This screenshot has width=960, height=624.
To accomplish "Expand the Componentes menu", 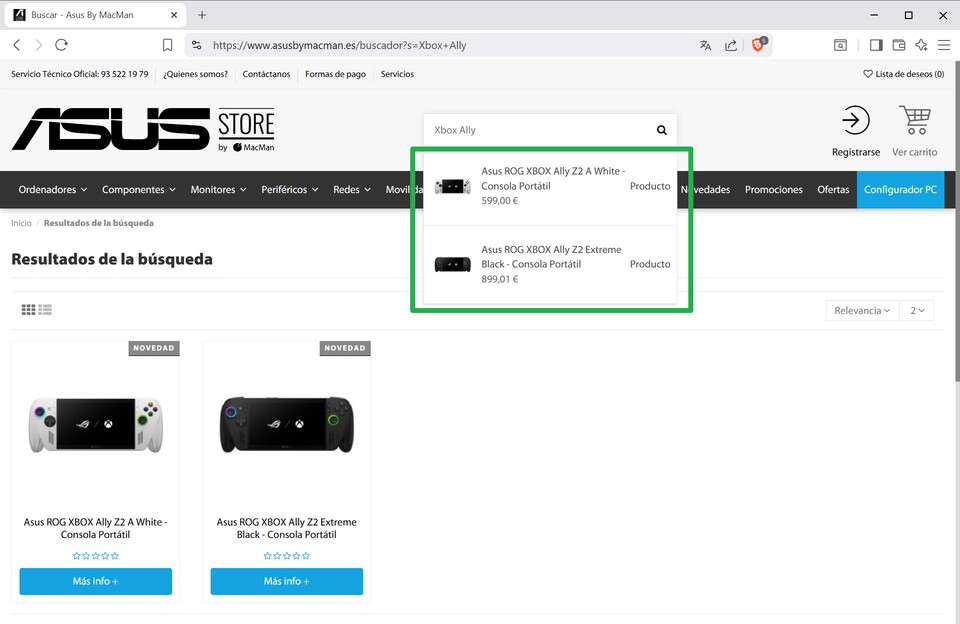I will (x=139, y=190).
